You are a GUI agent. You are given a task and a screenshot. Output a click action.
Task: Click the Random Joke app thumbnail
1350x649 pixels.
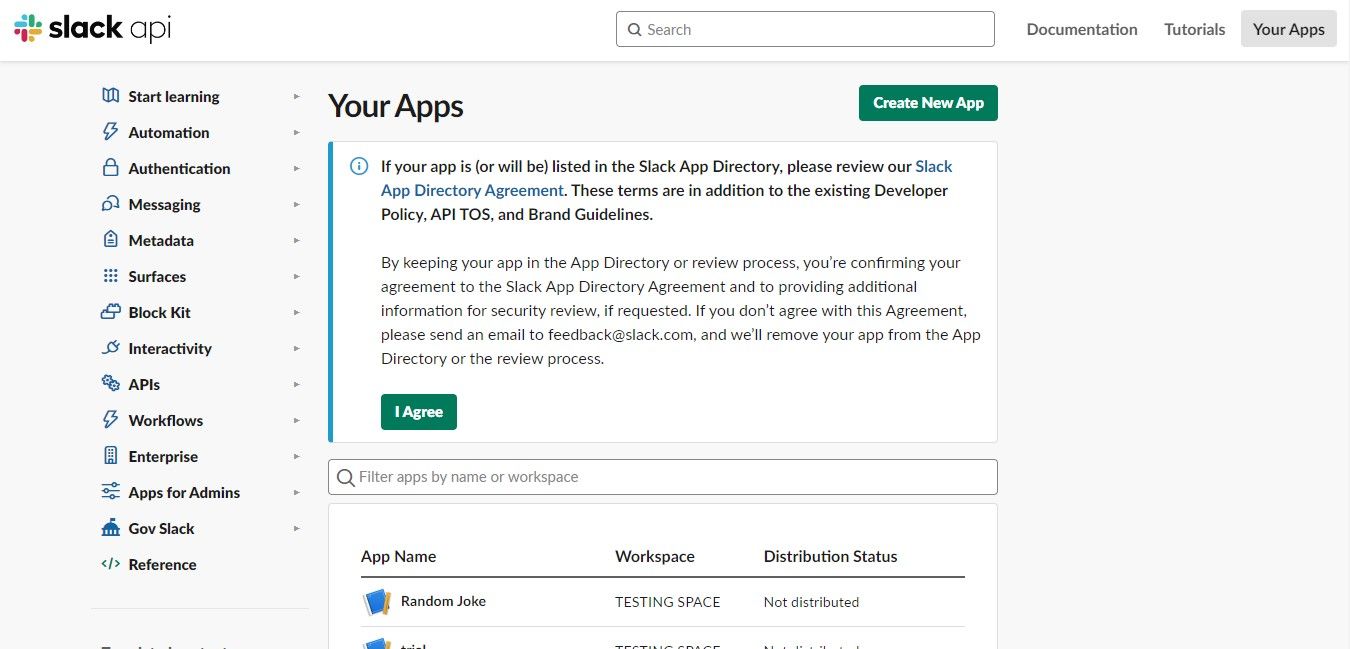pyautogui.click(x=377, y=601)
